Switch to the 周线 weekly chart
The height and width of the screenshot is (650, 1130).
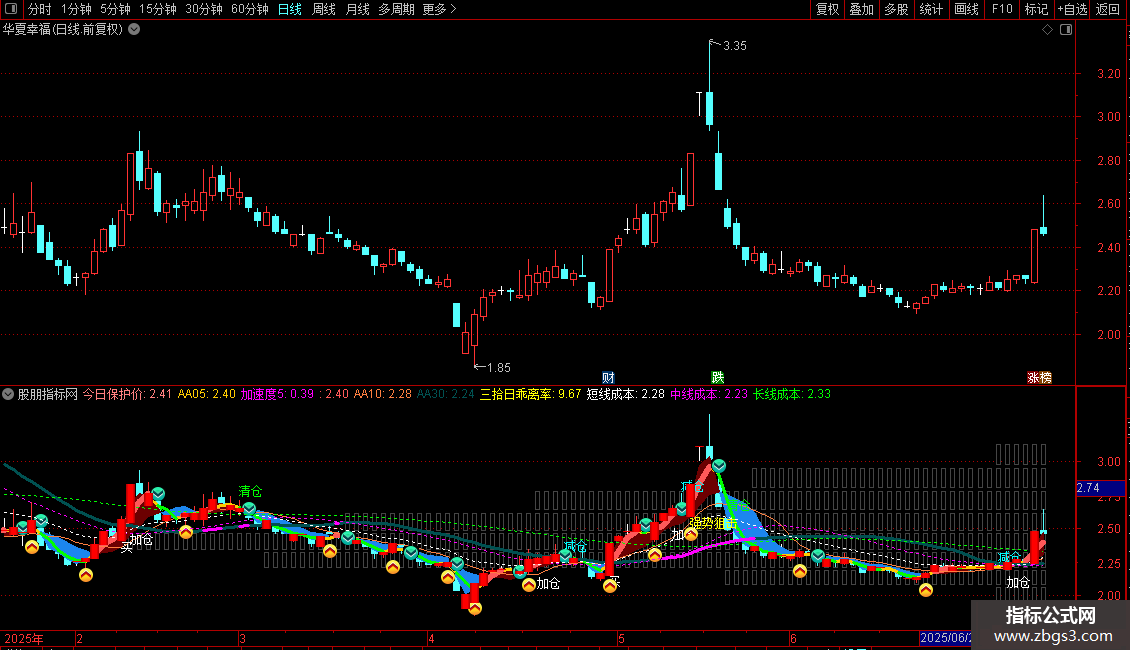pyautogui.click(x=324, y=9)
